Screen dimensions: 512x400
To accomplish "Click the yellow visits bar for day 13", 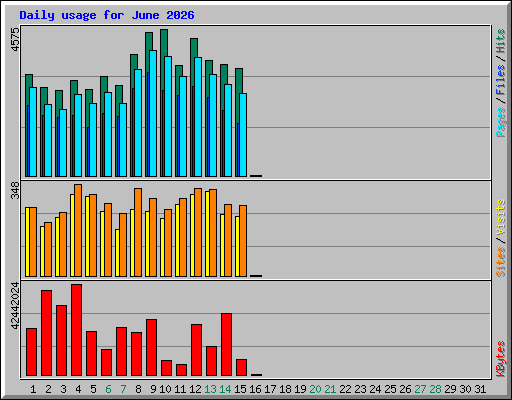I will coord(207,234).
